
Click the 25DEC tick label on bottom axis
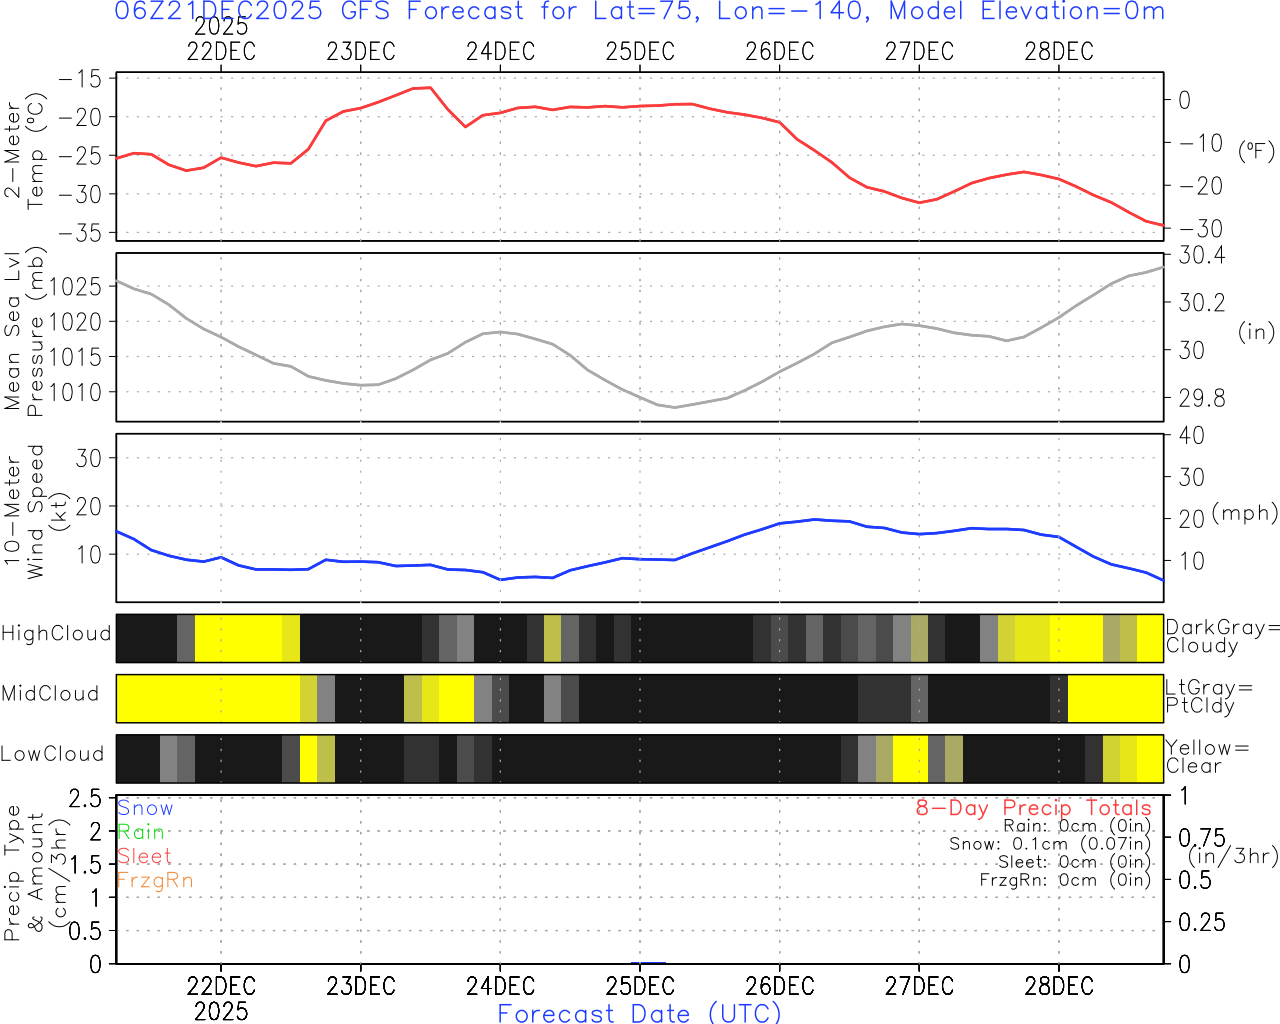(x=640, y=986)
